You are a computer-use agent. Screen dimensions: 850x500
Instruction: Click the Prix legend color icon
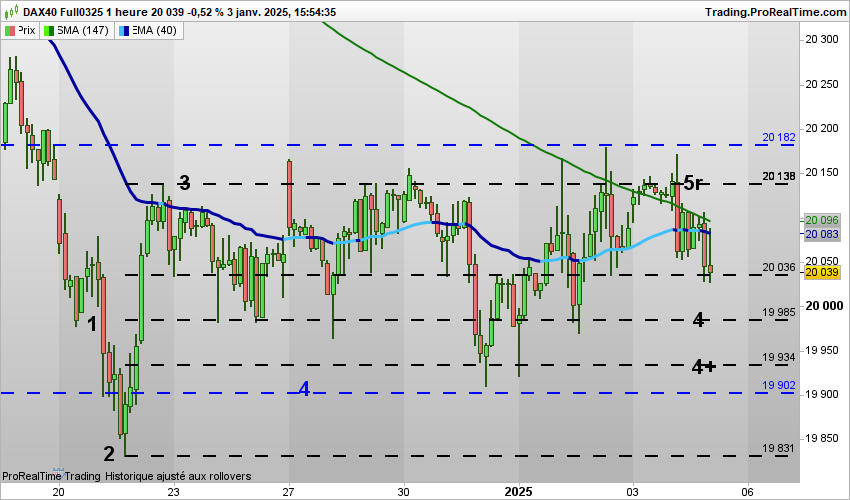tap(10, 31)
